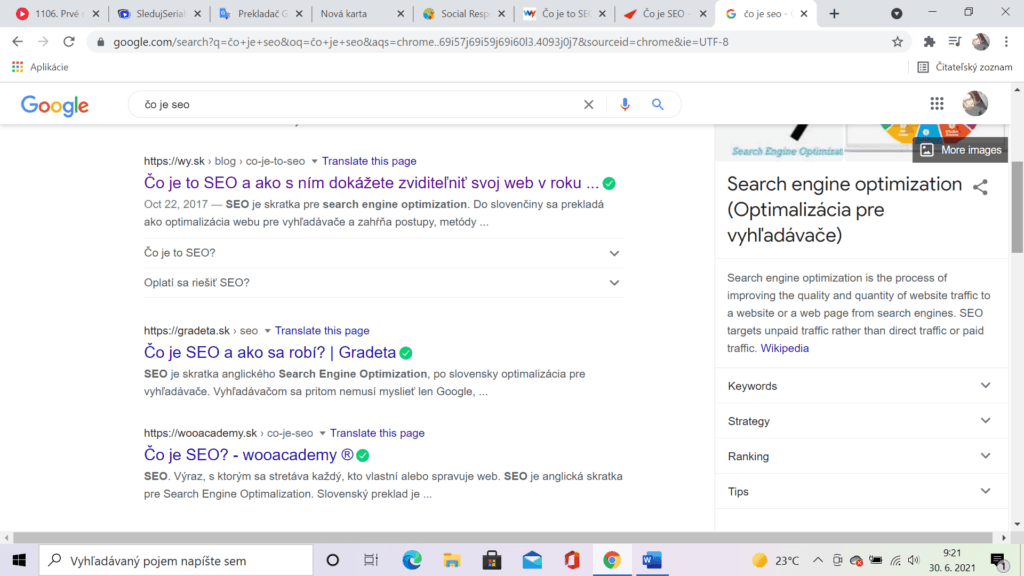Screen dimensions: 1024x576
Task: Go to Google homepage via logo
Action: pyautogui.click(x=55, y=105)
